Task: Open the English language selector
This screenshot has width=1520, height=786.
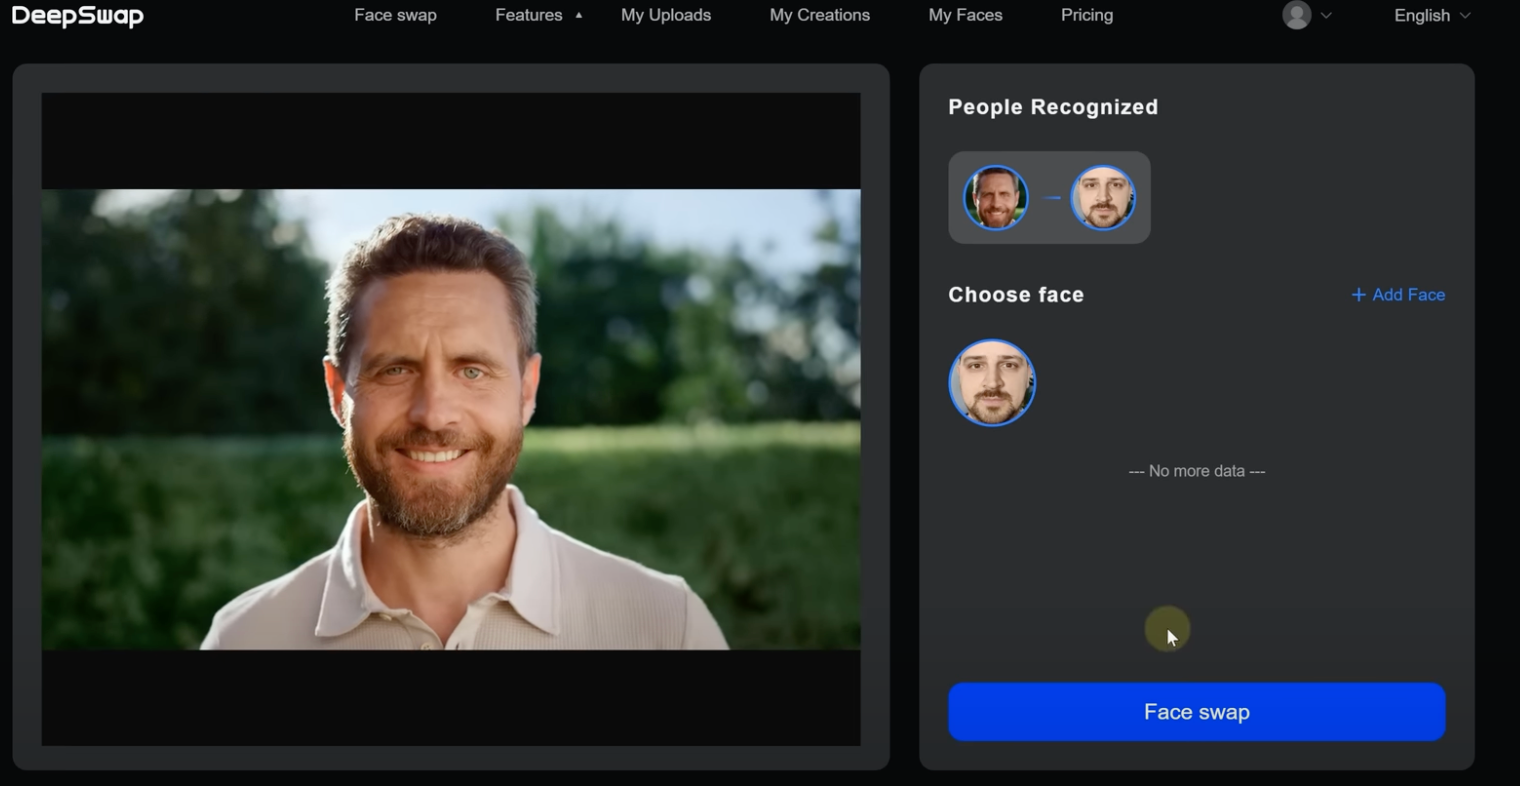Action: 1421,15
